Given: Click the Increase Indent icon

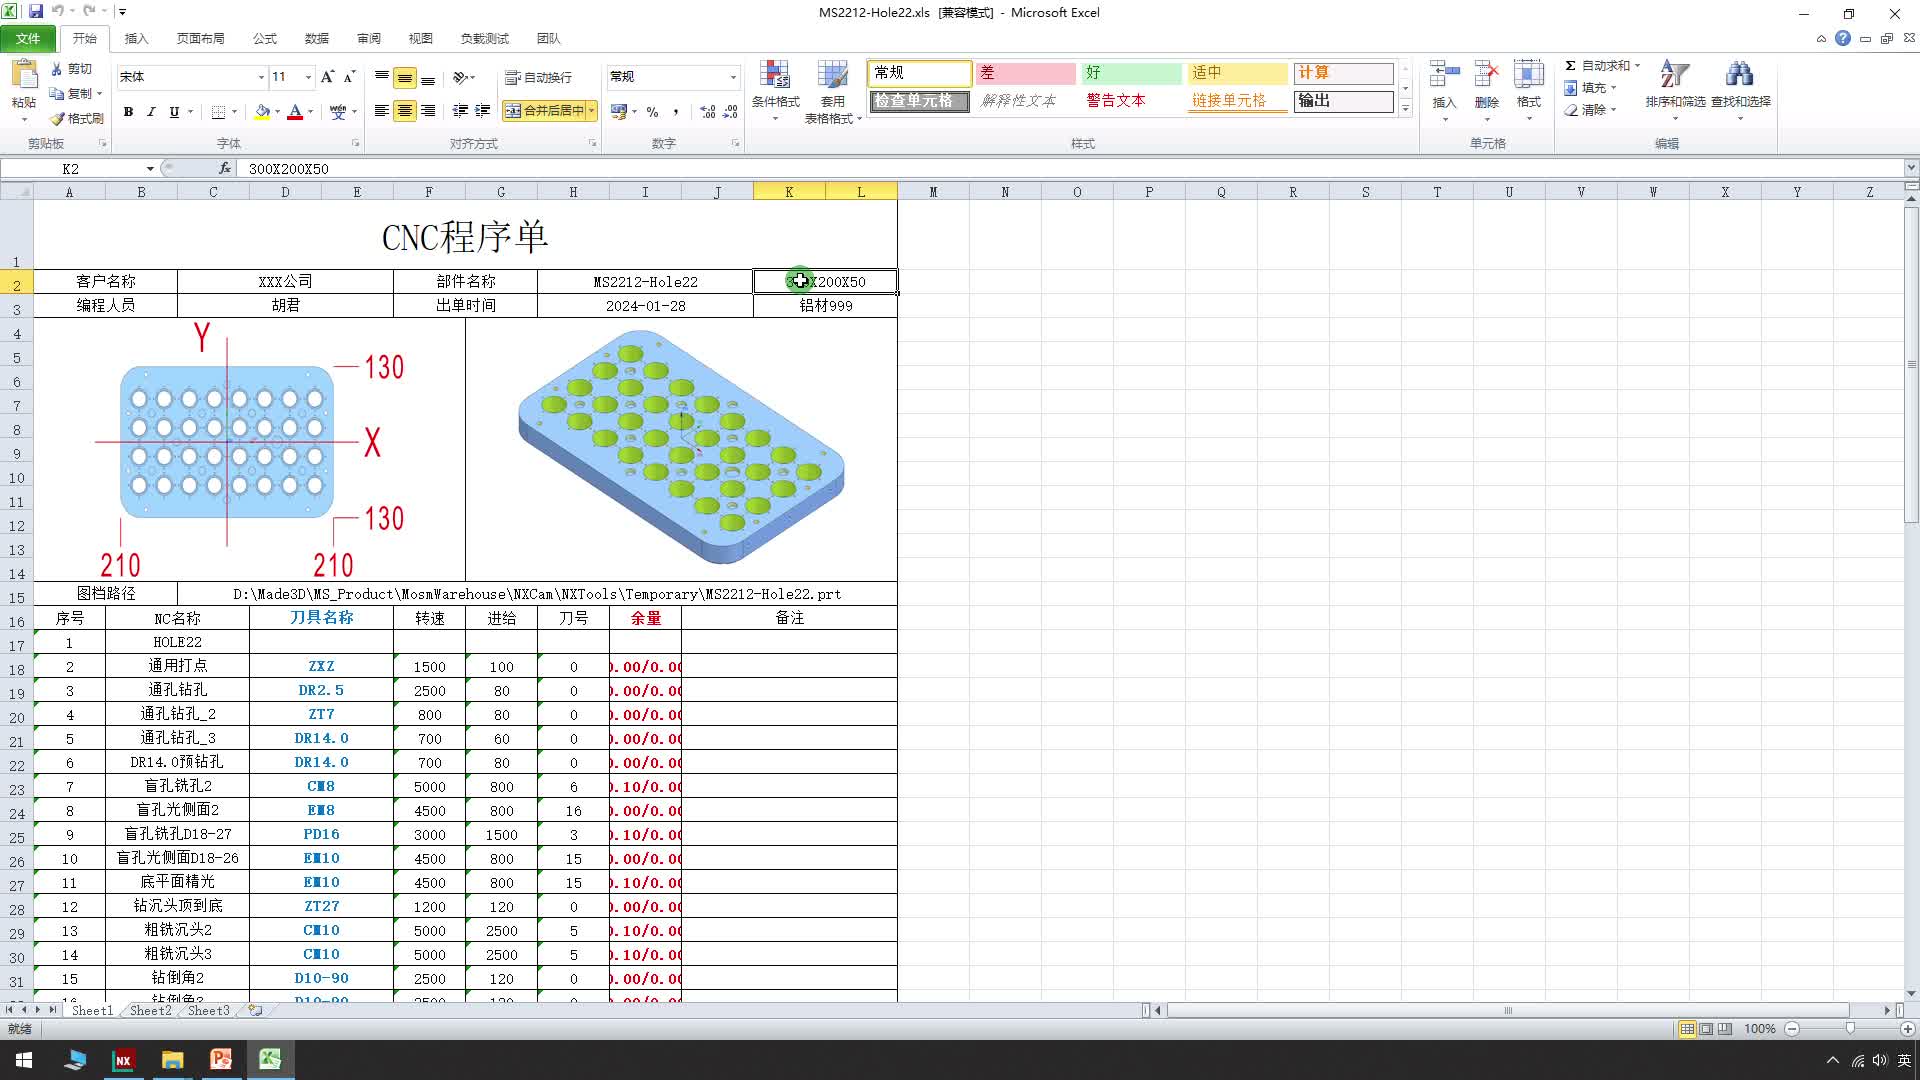Looking at the screenshot, I should click(483, 111).
